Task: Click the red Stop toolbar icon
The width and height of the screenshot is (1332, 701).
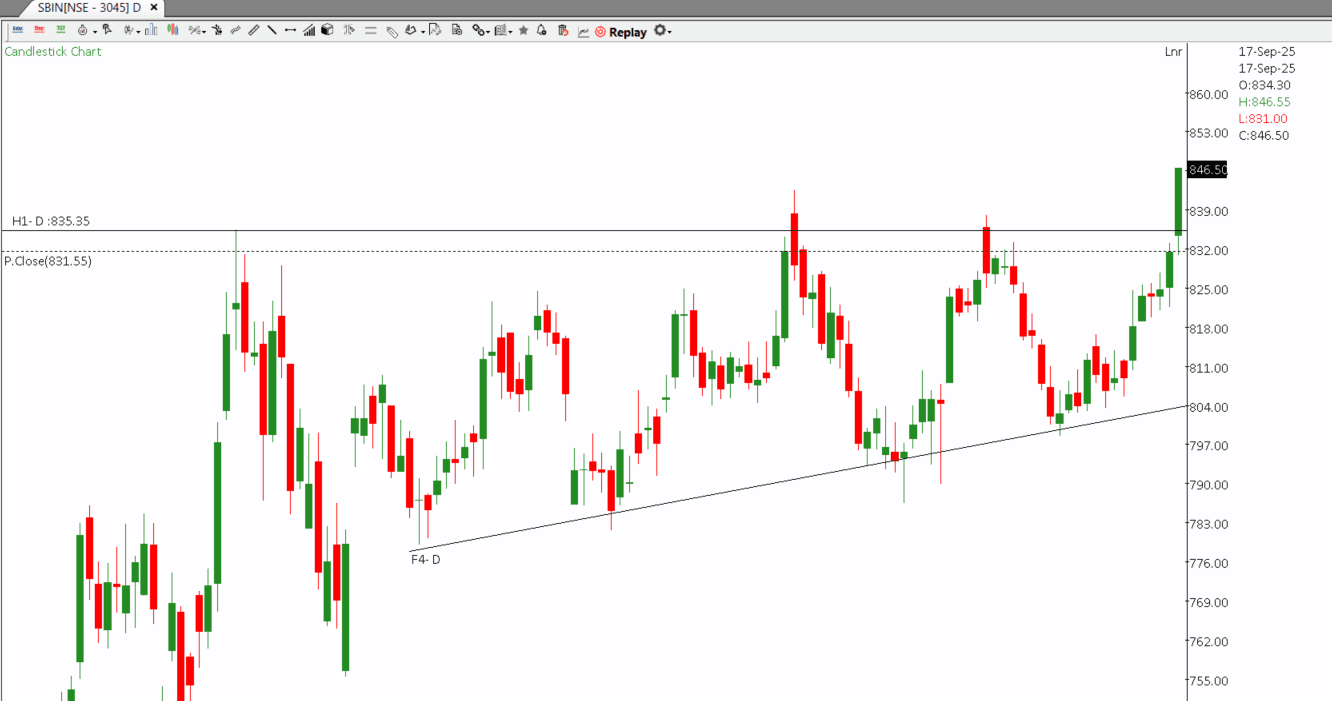Action: coord(39,30)
